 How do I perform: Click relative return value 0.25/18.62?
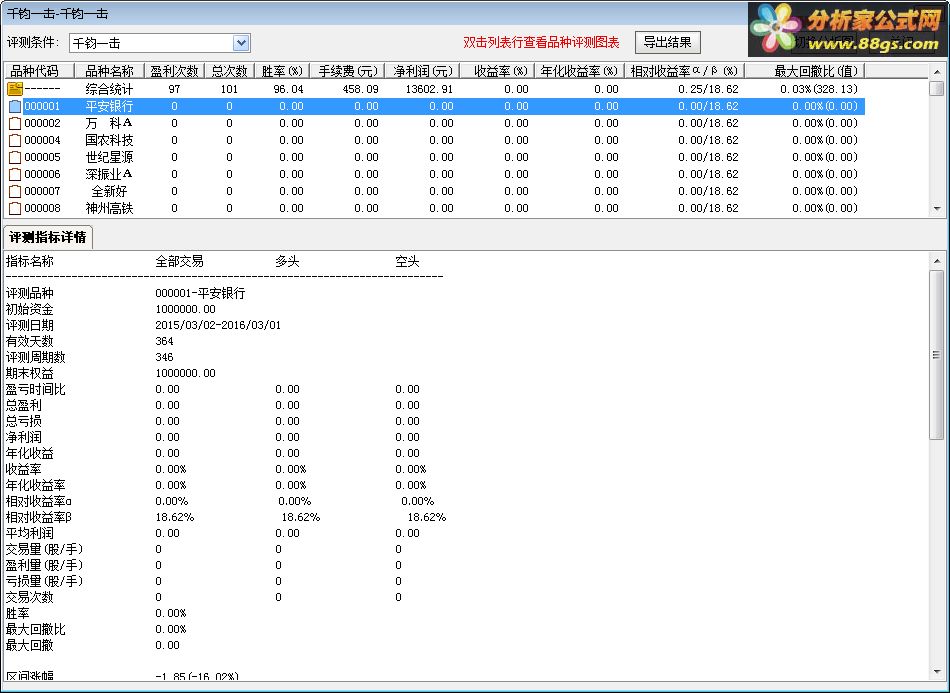click(x=708, y=89)
